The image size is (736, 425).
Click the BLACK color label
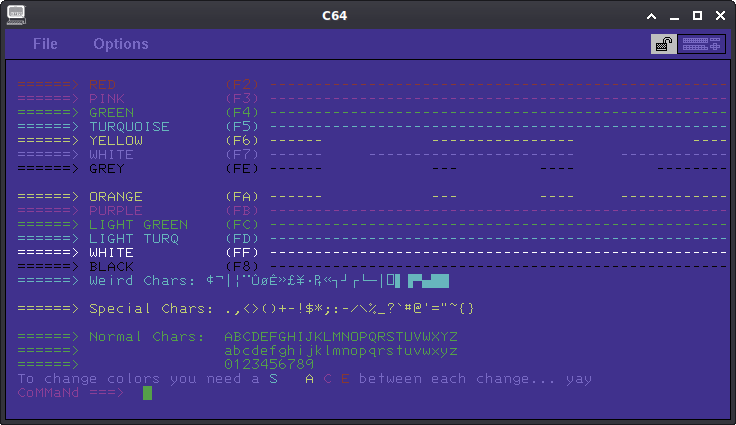point(112,267)
